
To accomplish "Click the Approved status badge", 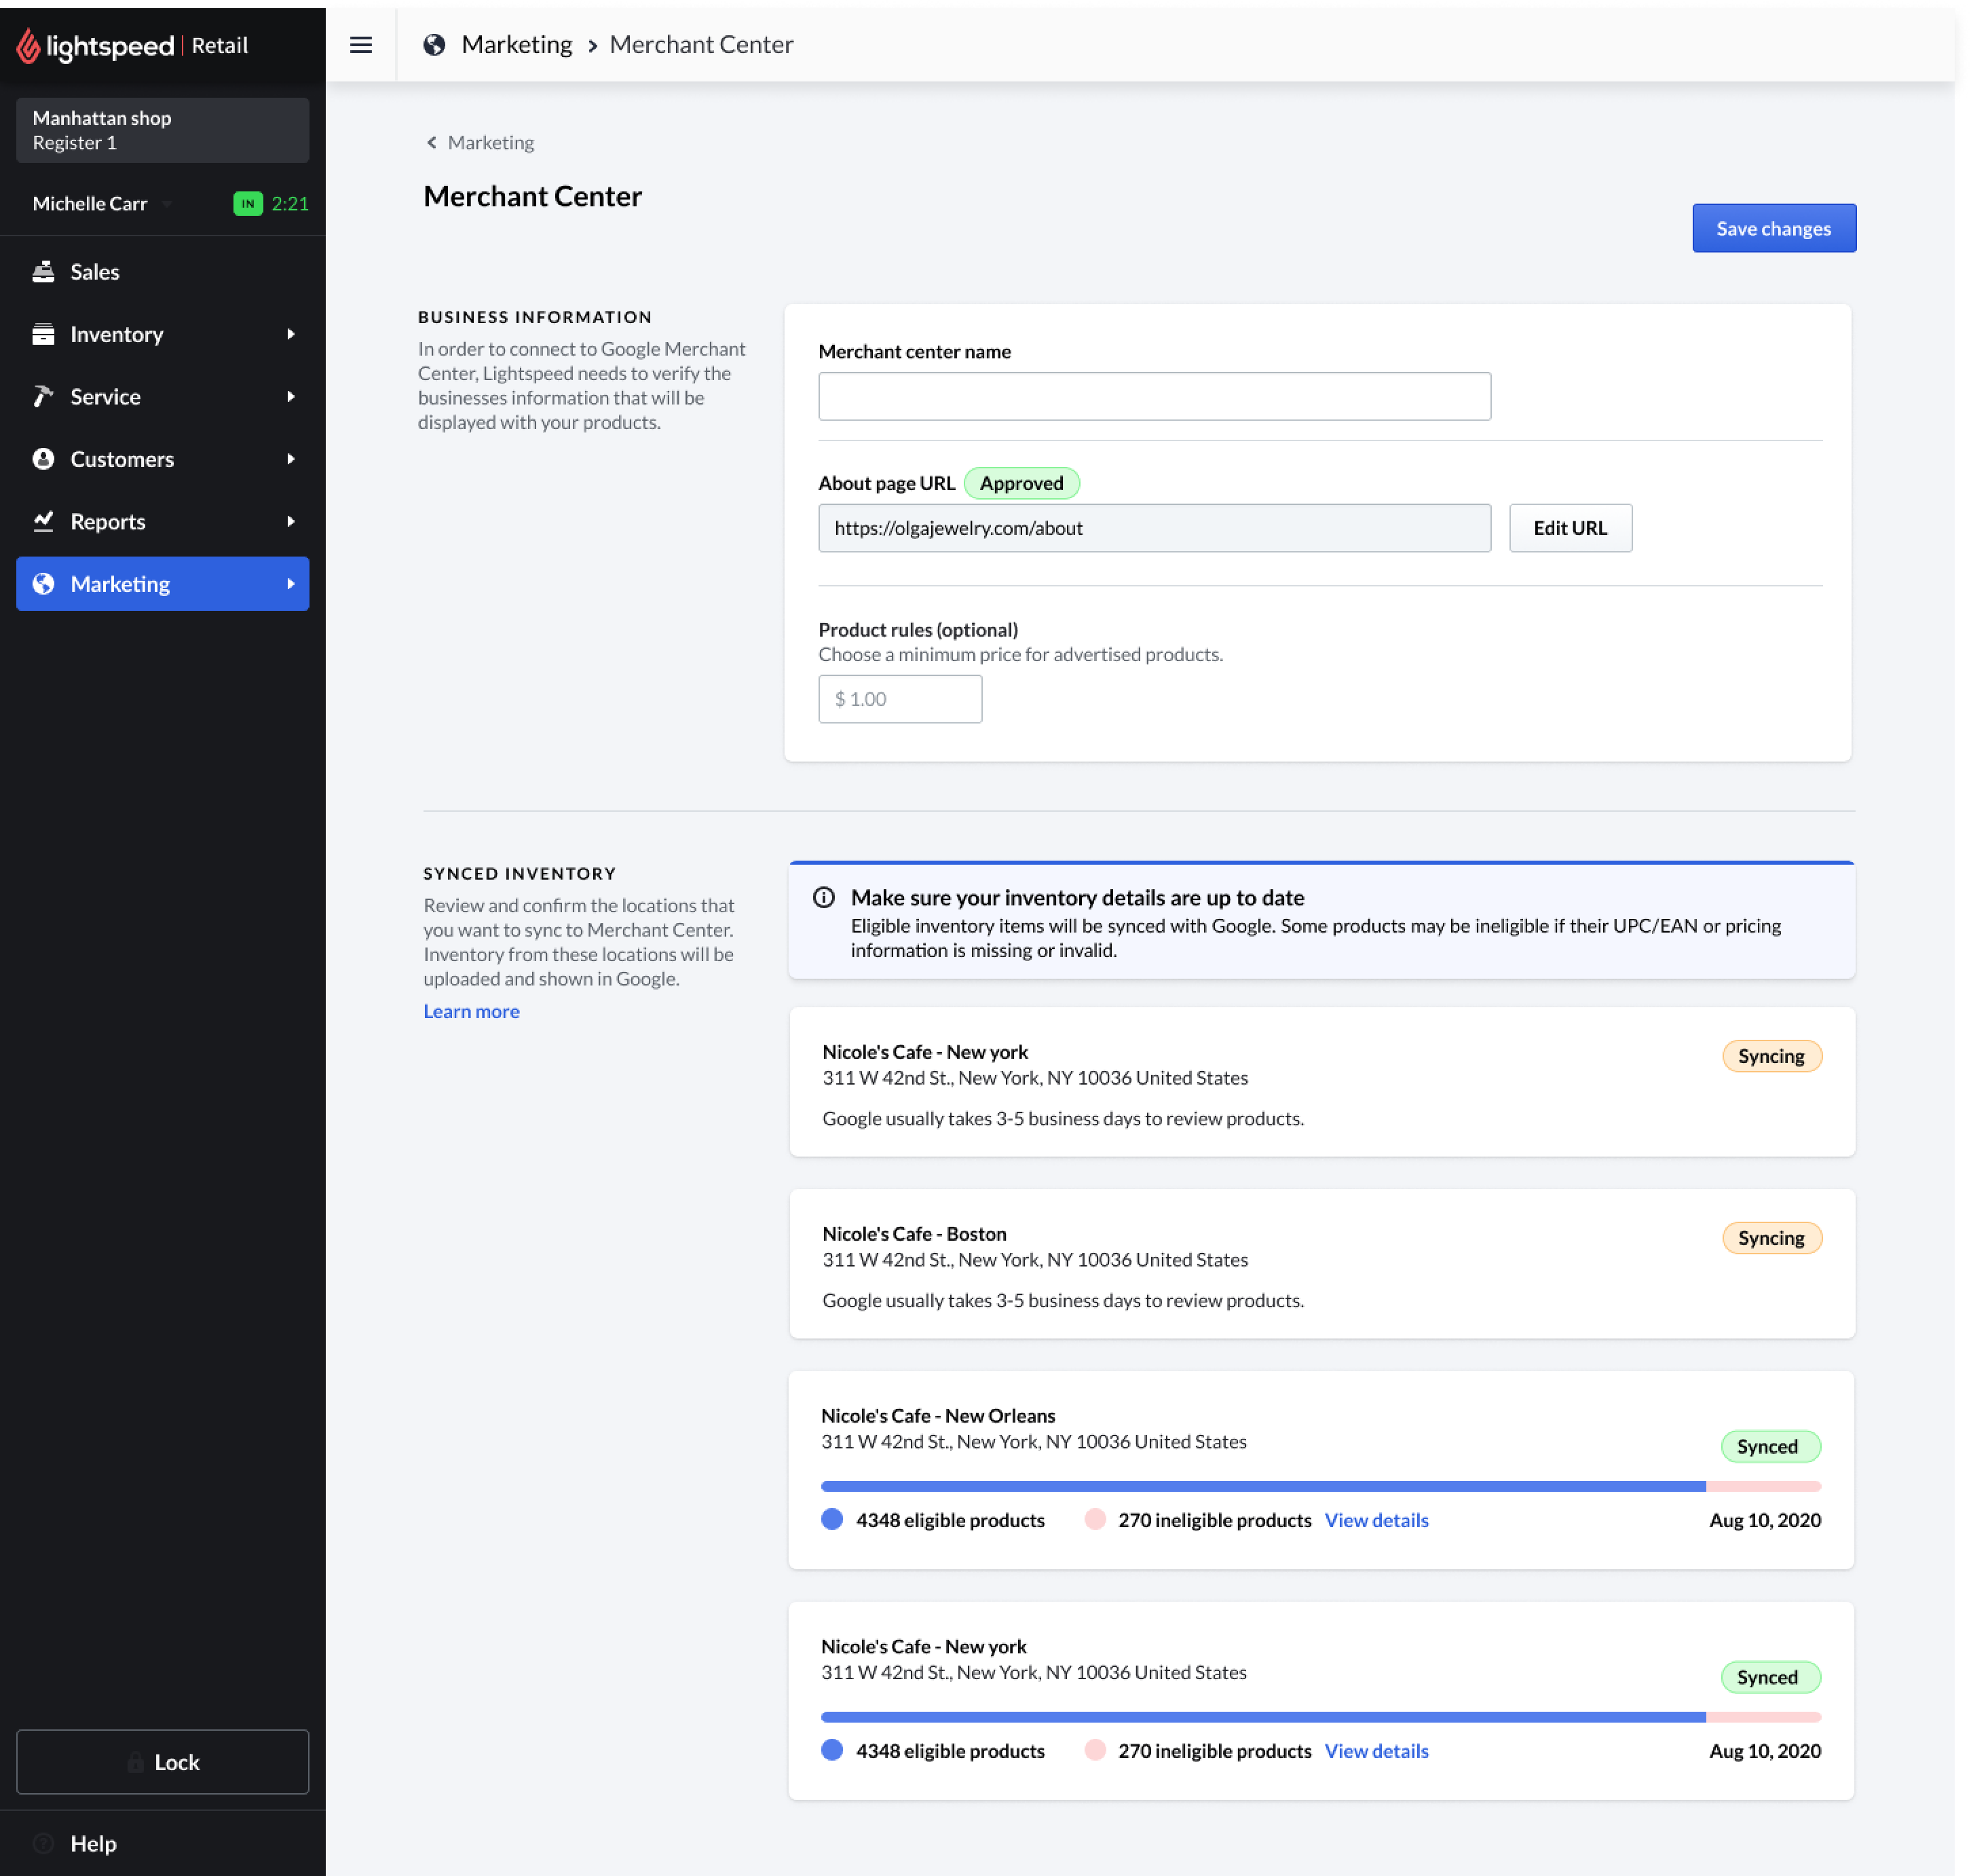I will click(x=1021, y=483).
